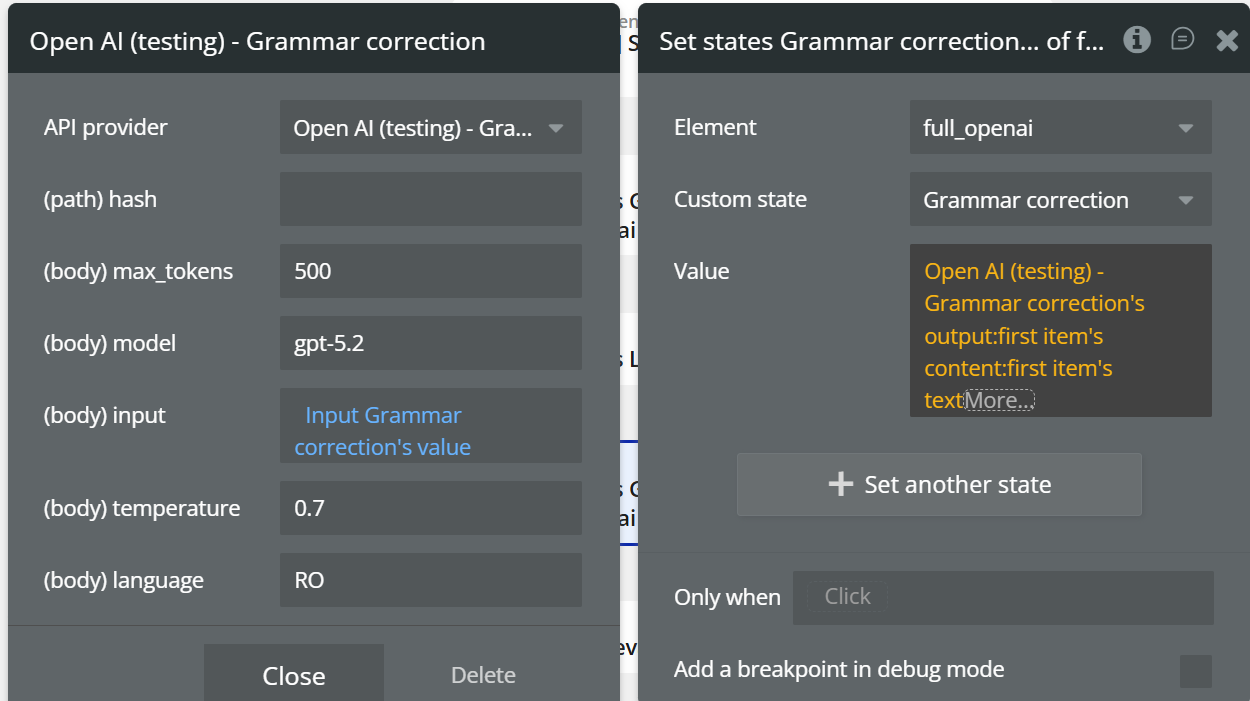
Task: Expand the Element dropdown showing full_openai
Action: [x=1060, y=127]
